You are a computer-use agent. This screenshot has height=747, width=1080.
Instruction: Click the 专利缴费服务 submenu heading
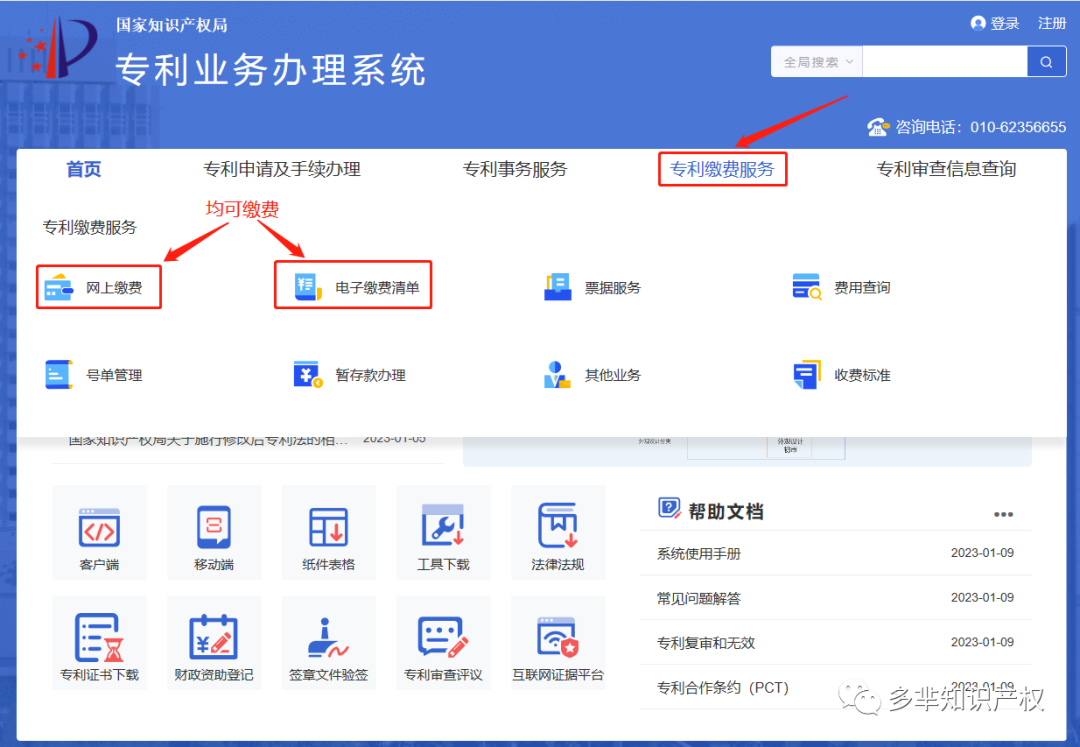click(90, 227)
